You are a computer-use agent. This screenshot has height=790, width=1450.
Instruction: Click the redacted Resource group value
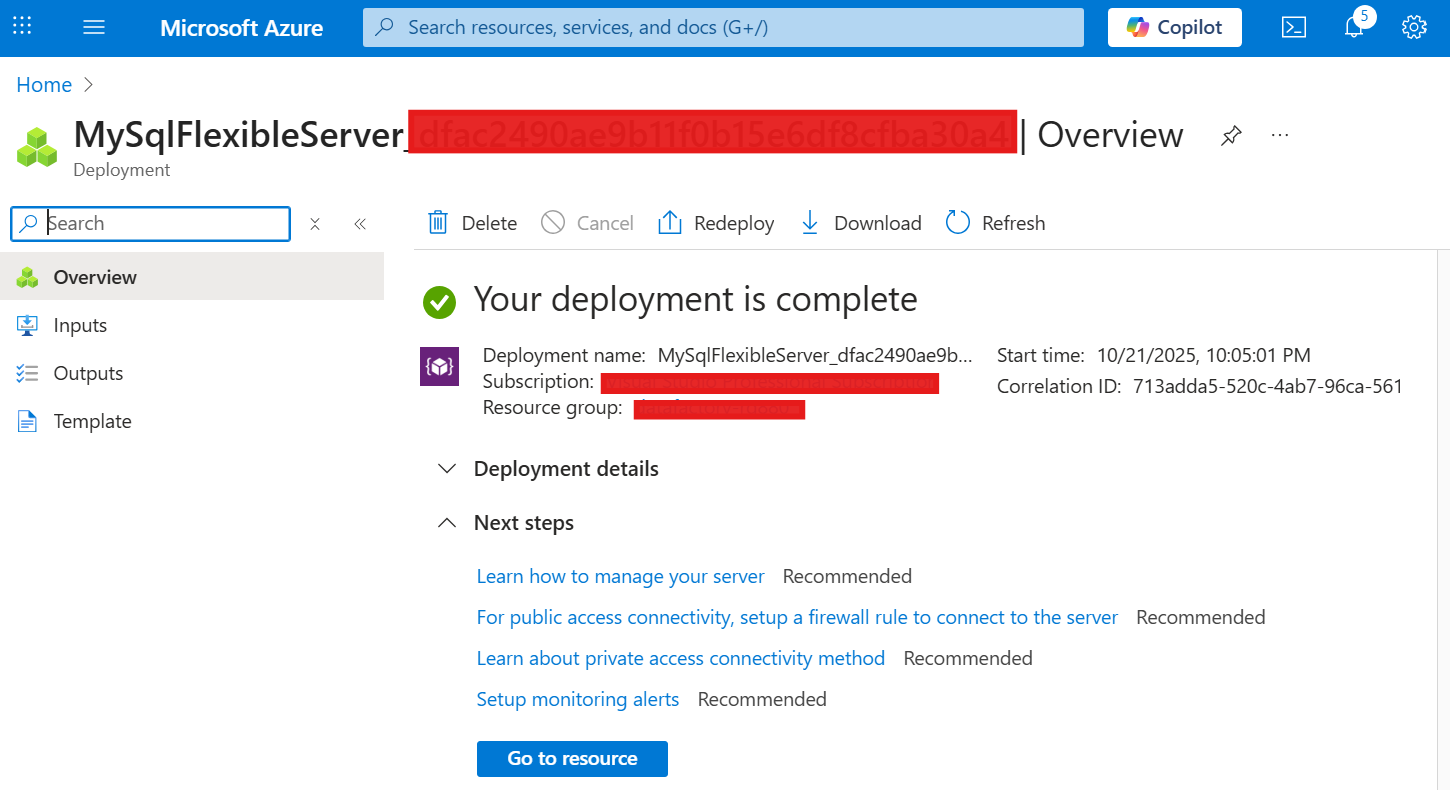coord(719,409)
